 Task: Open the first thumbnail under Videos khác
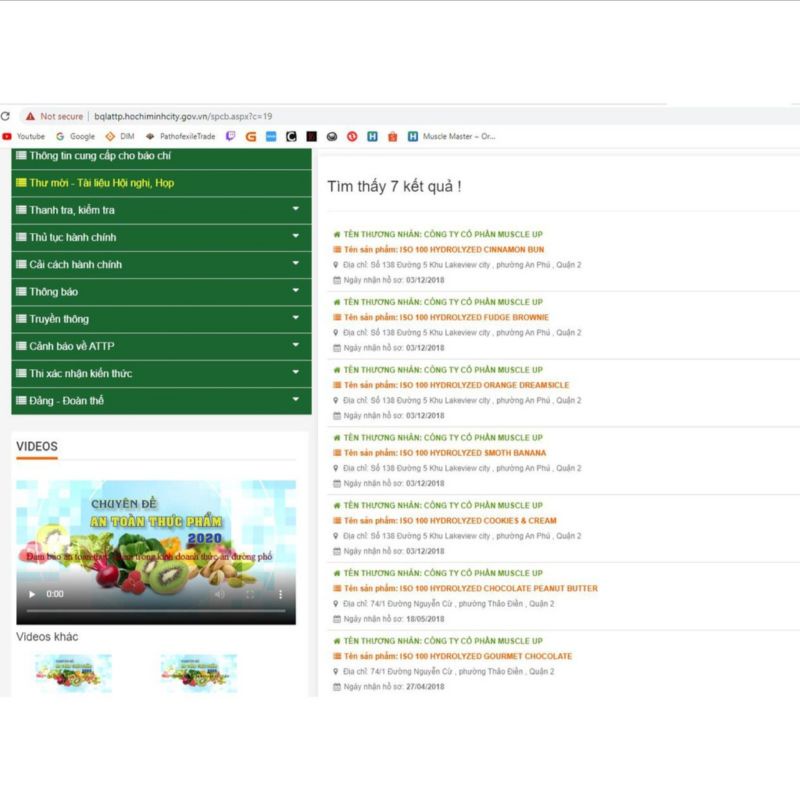click(x=73, y=673)
